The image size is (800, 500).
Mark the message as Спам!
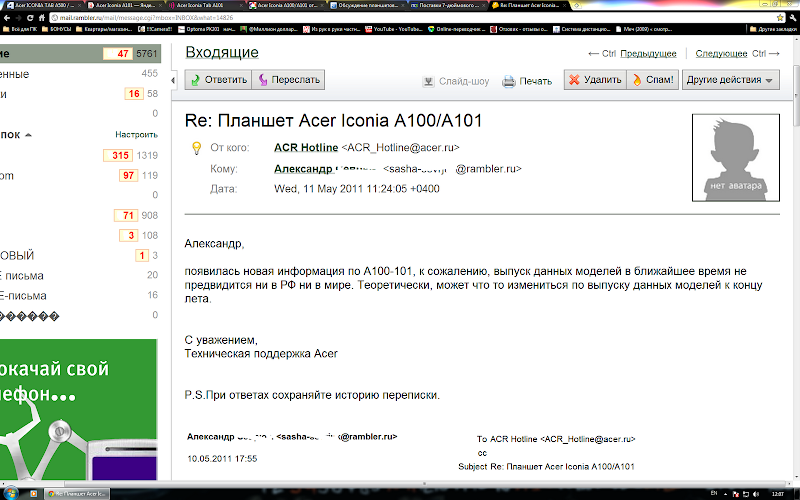pyautogui.click(x=653, y=80)
